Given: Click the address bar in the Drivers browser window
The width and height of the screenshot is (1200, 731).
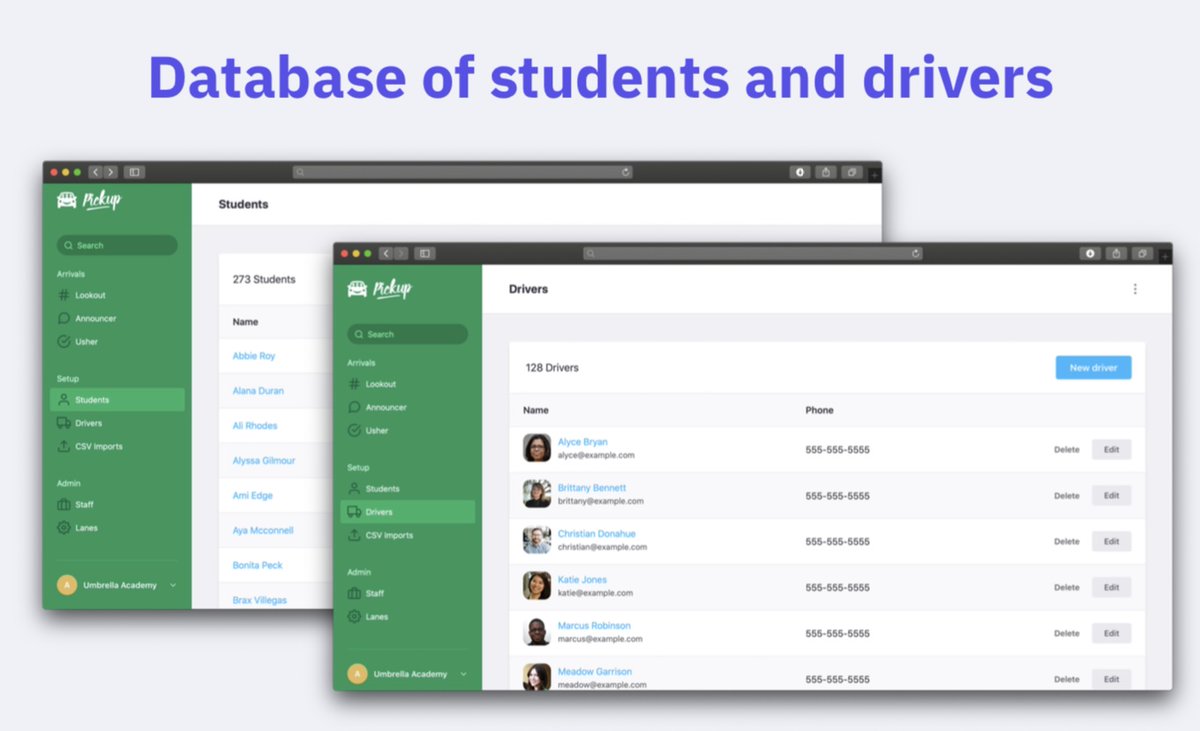Looking at the screenshot, I should (x=753, y=254).
